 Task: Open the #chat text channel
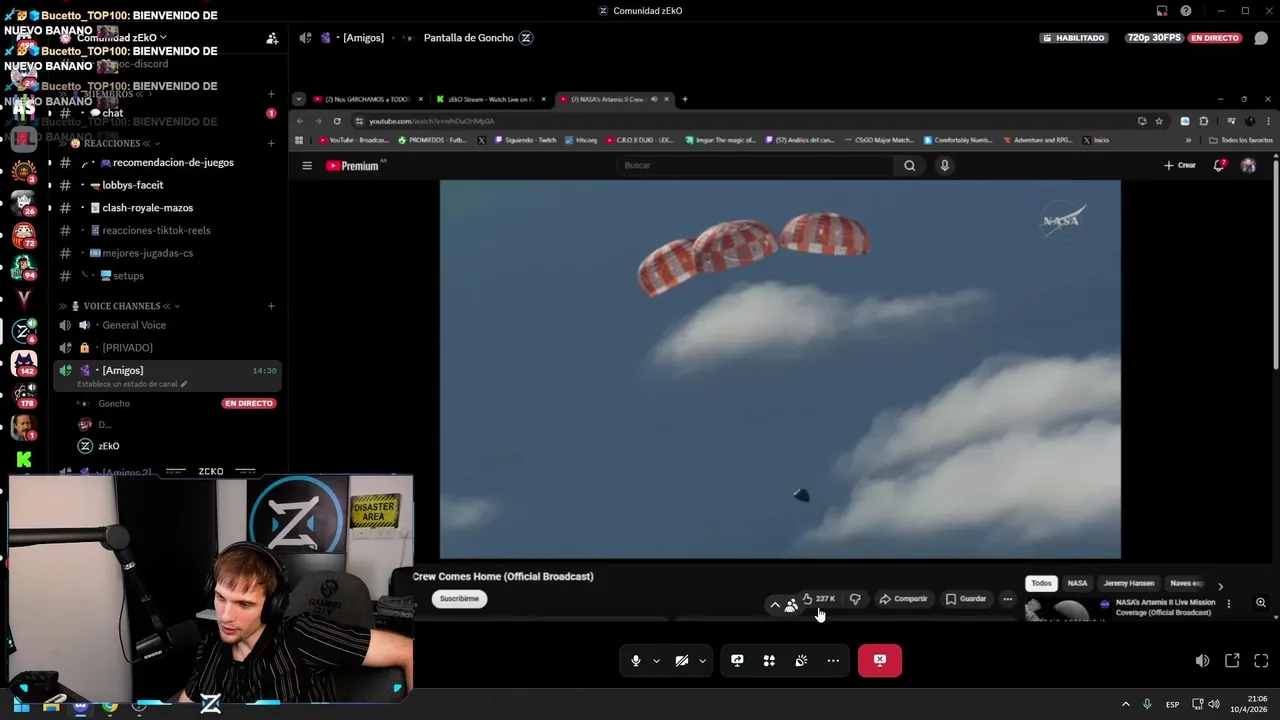167,113
